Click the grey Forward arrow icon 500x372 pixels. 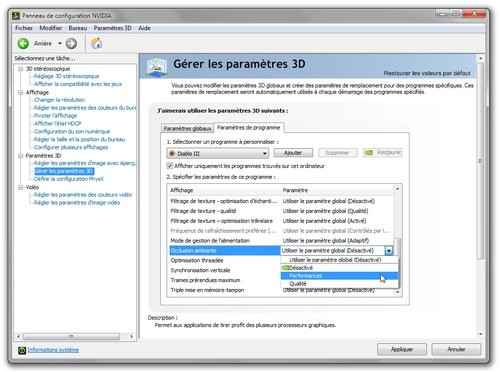71,43
